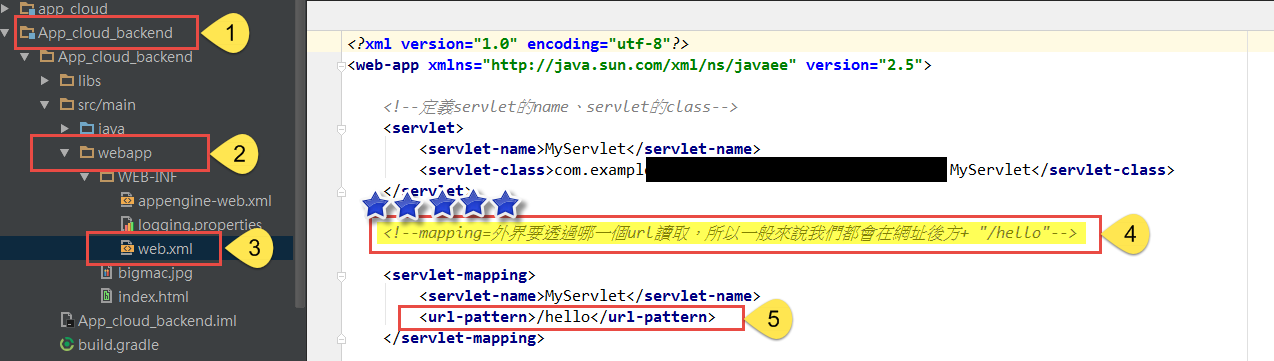This screenshot has height=361, width=1274.
Task: Expand the libs folder arrow
Action: (45, 80)
